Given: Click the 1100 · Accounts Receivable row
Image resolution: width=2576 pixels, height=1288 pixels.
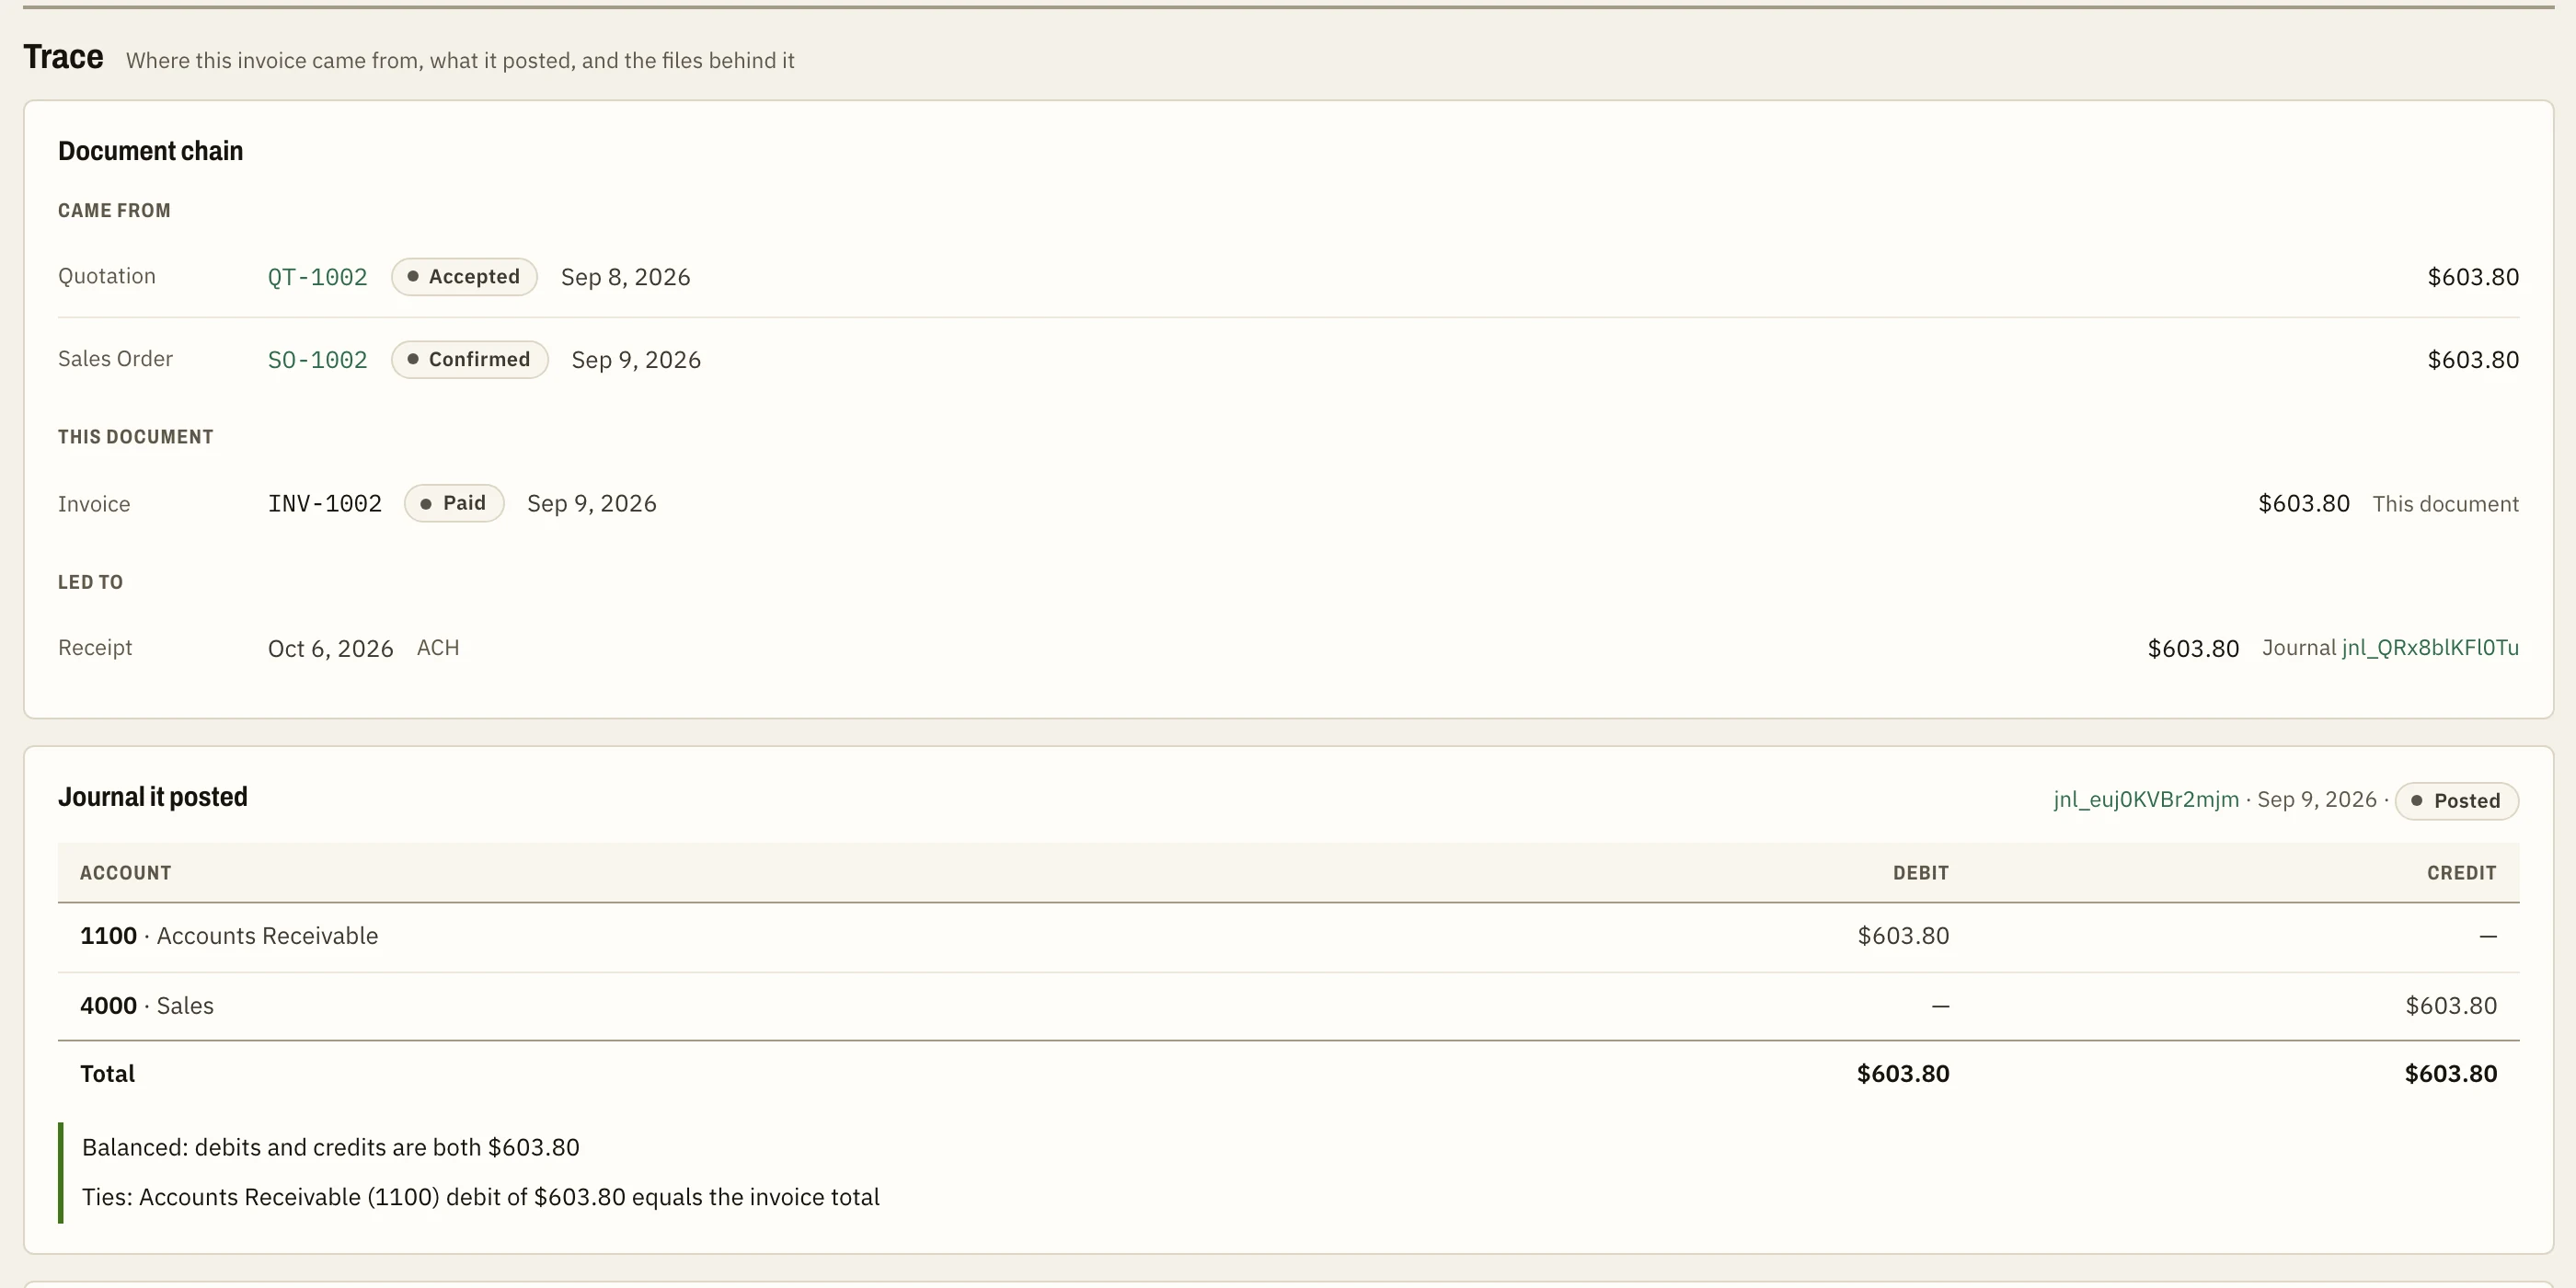Looking at the screenshot, I should pyautogui.click(x=1288, y=937).
